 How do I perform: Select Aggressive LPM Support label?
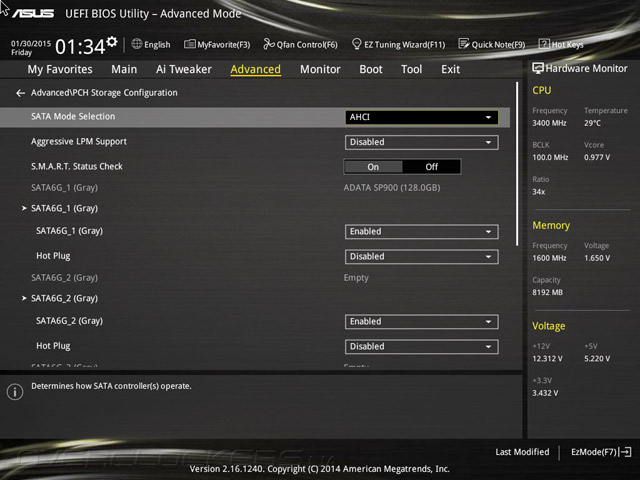[x=79, y=142]
